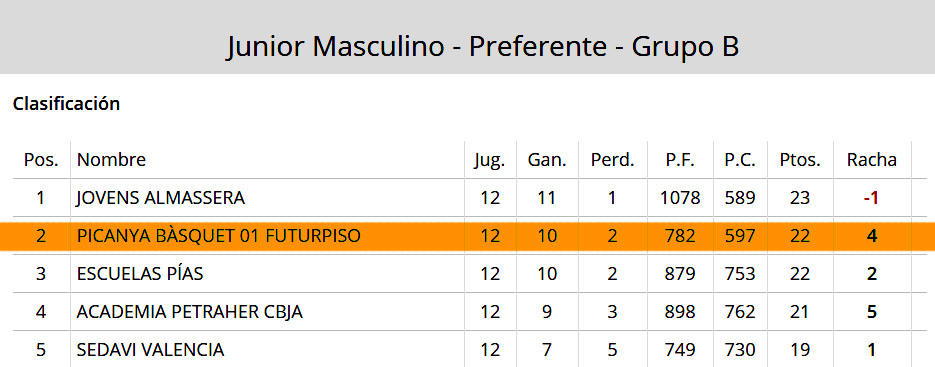The image size is (935, 367).
Task: Sort by the Nombre column header
Action: [112, 160]
